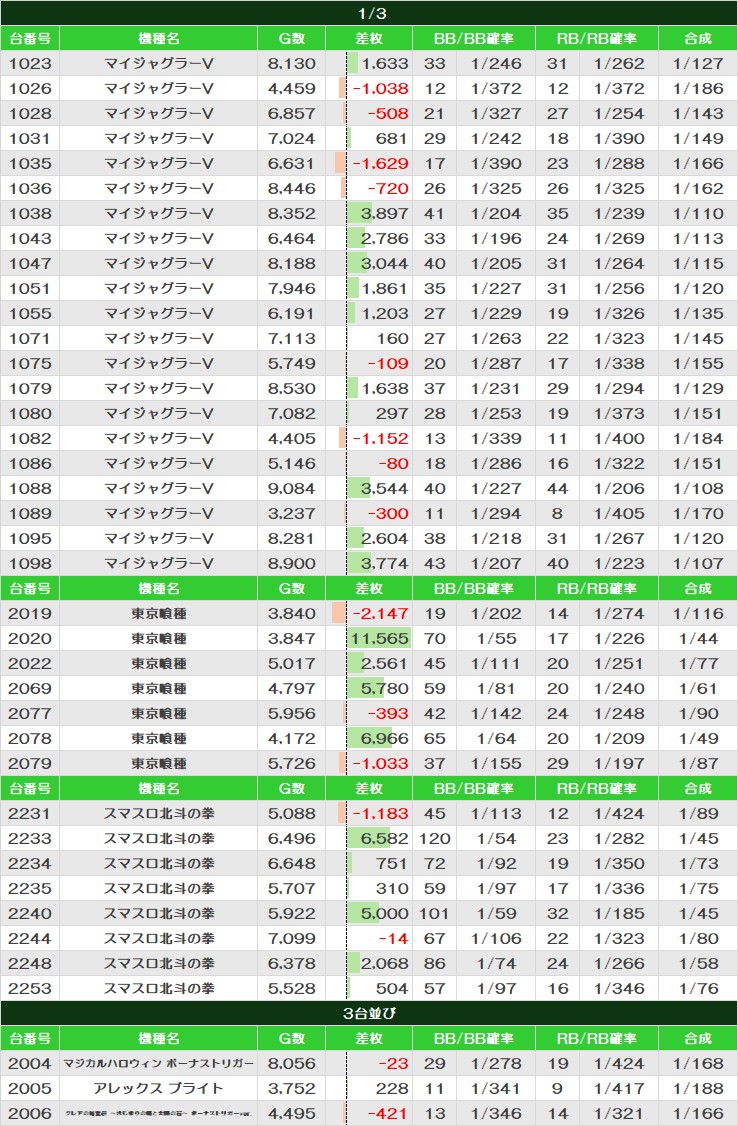Select スマスロ北斗の拳 name in row 2234

(159, 864)
